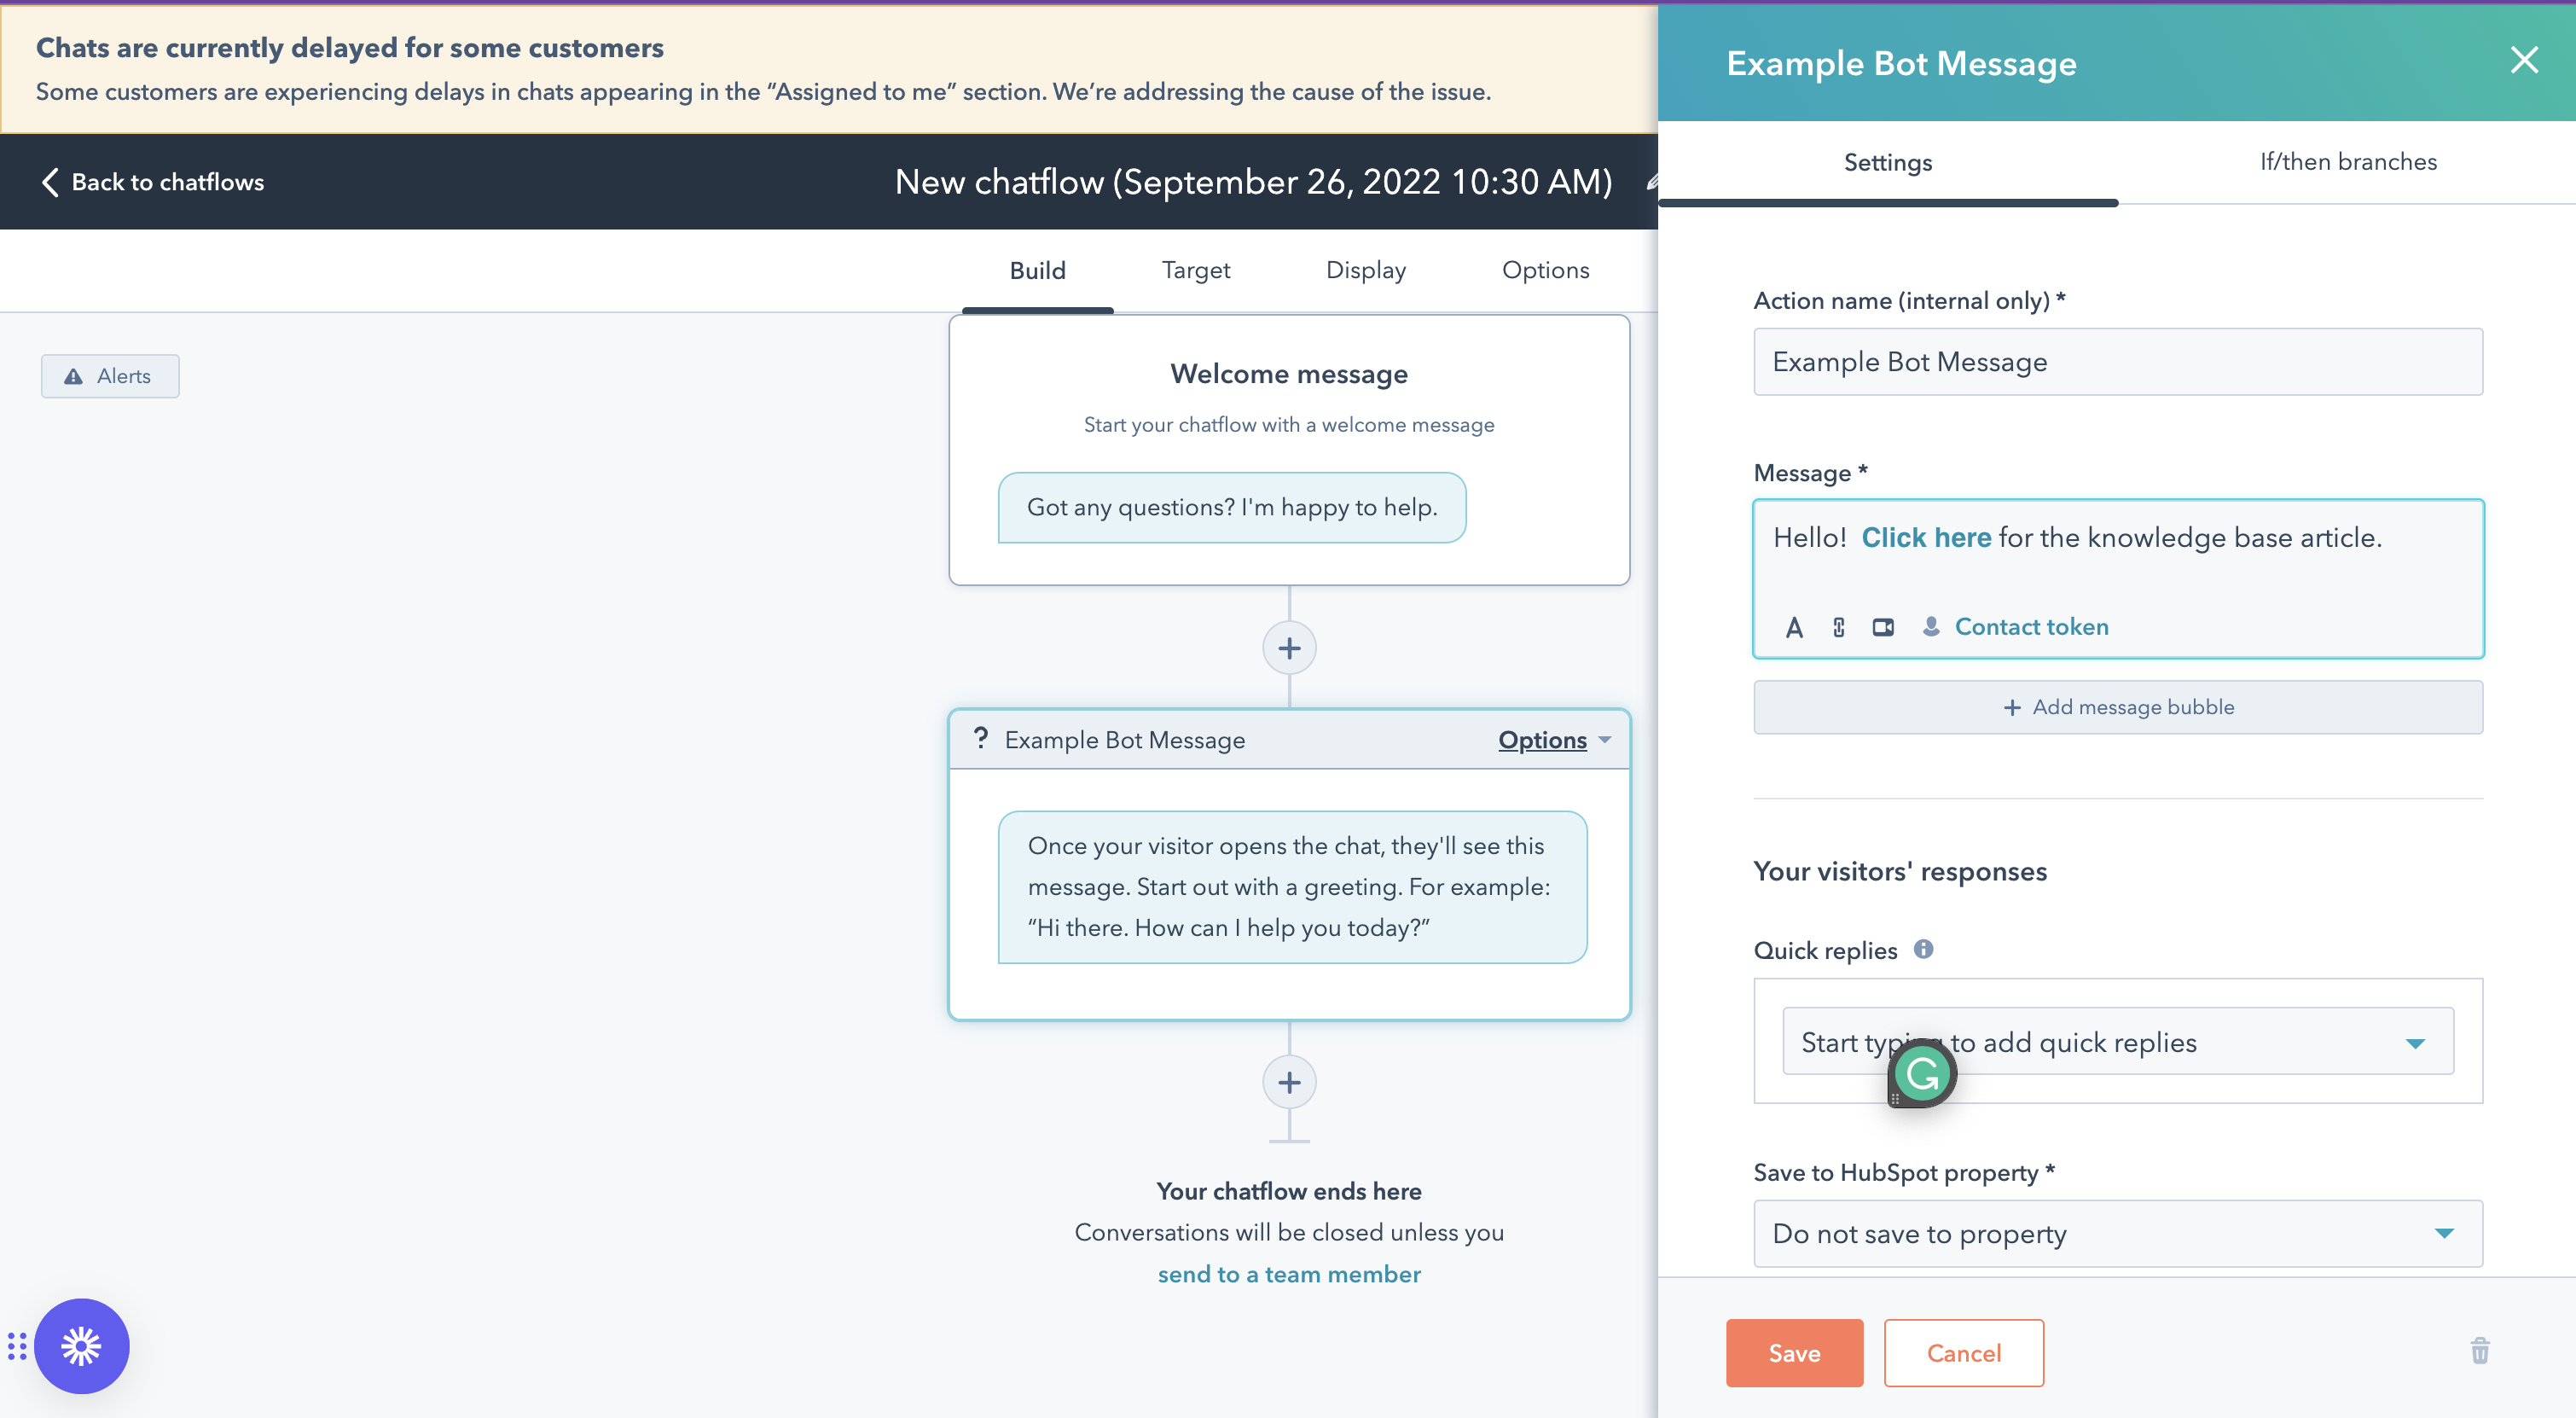The width and height of the screenshot is (2576, 1418).
Task: Save the bot message settings
Action: tap(1794, 1353)
